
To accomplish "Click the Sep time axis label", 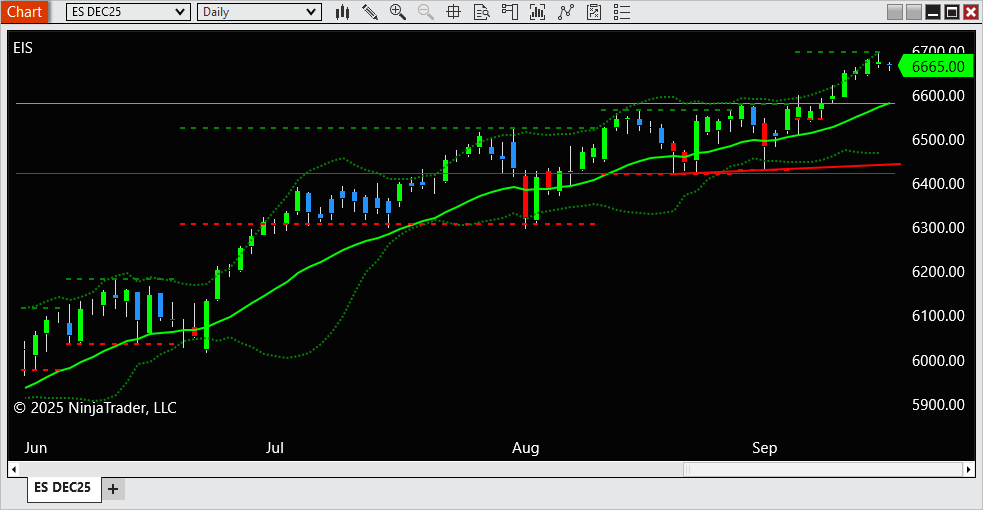I will click(764, 448).
